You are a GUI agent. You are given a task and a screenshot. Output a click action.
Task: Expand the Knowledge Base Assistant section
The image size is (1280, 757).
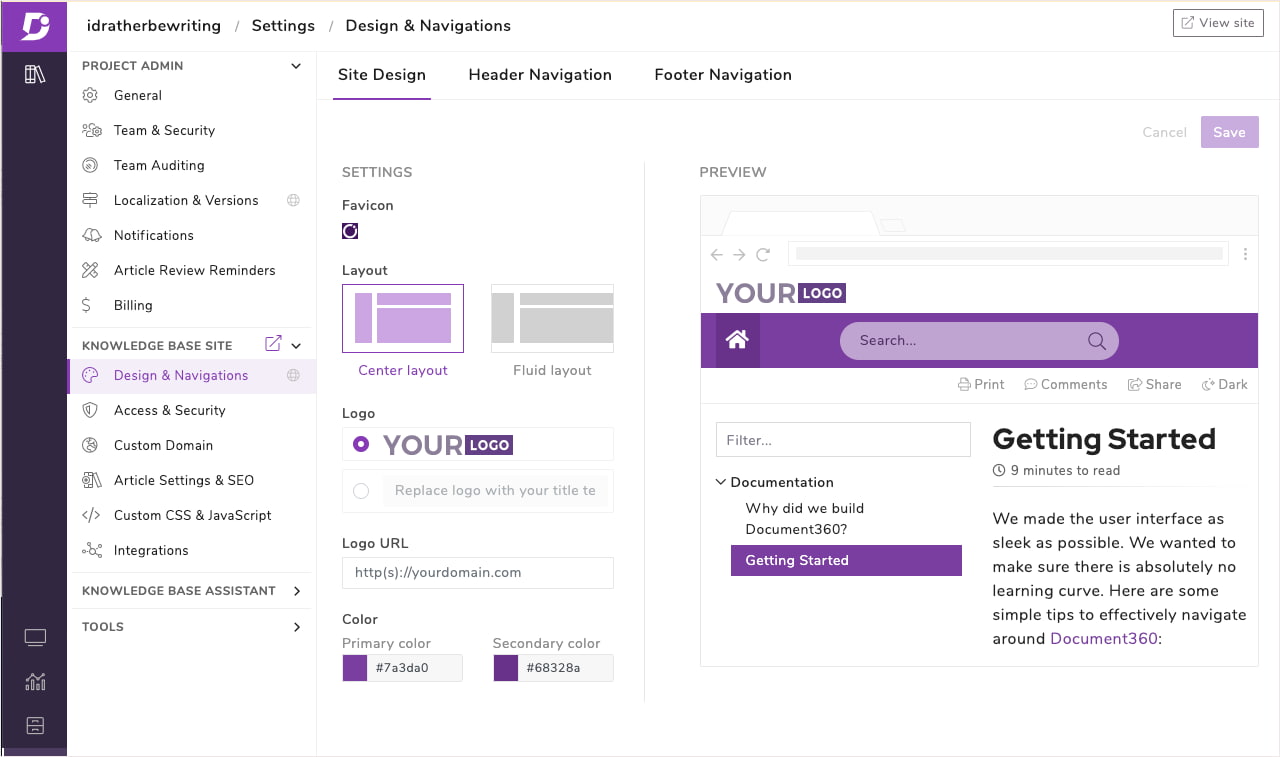(x=296, y=591)
